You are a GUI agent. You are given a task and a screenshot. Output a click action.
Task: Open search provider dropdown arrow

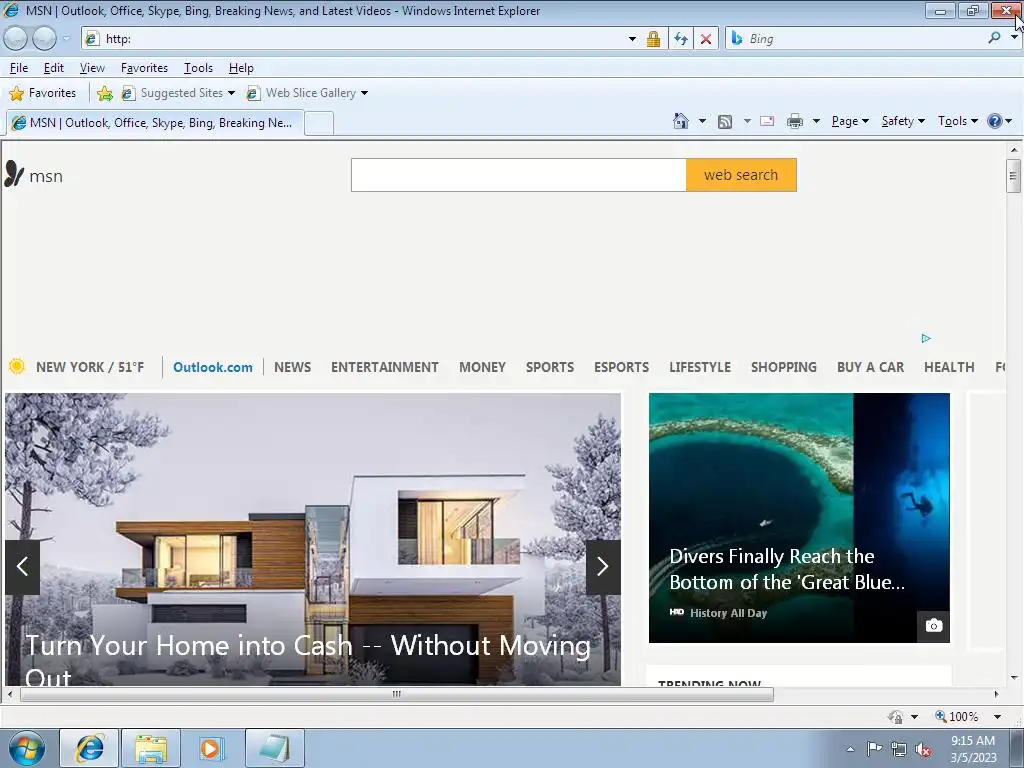coord(1014,38)
